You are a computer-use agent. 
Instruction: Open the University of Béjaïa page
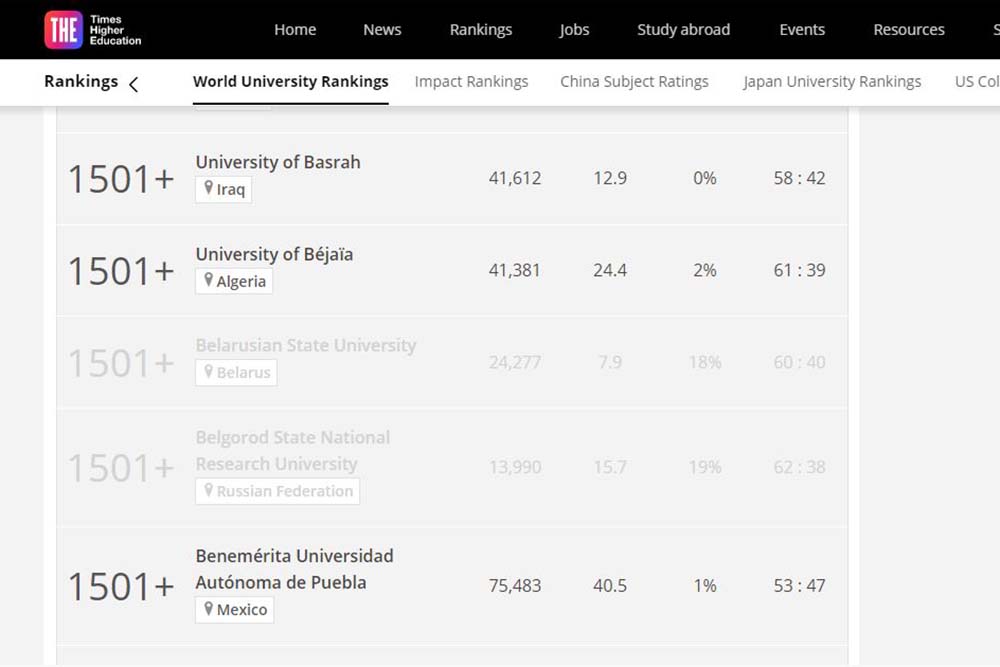pos(274,254)
